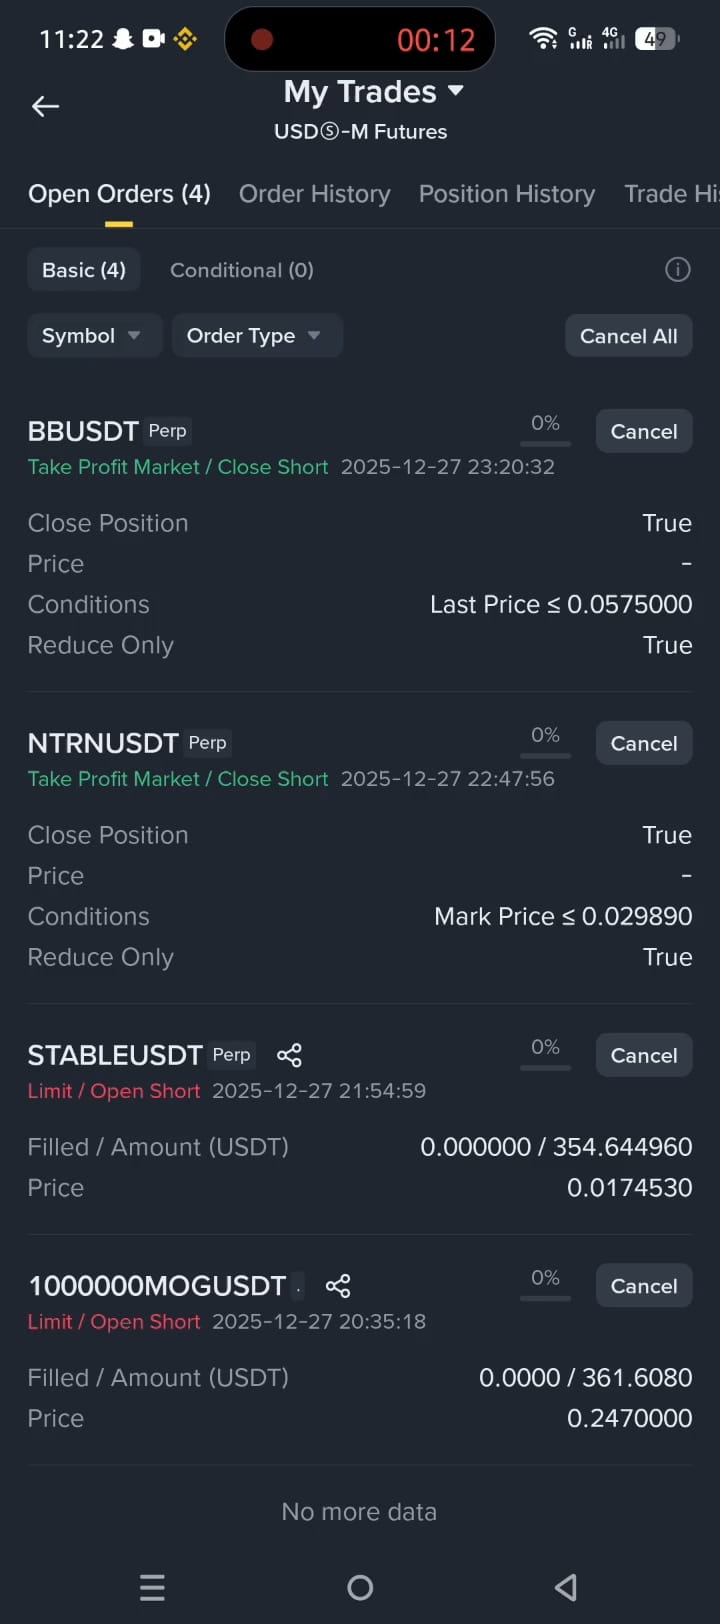The image size is (720, 1624).
Task: Open the info icon beside Conditional
Action: 678,270
